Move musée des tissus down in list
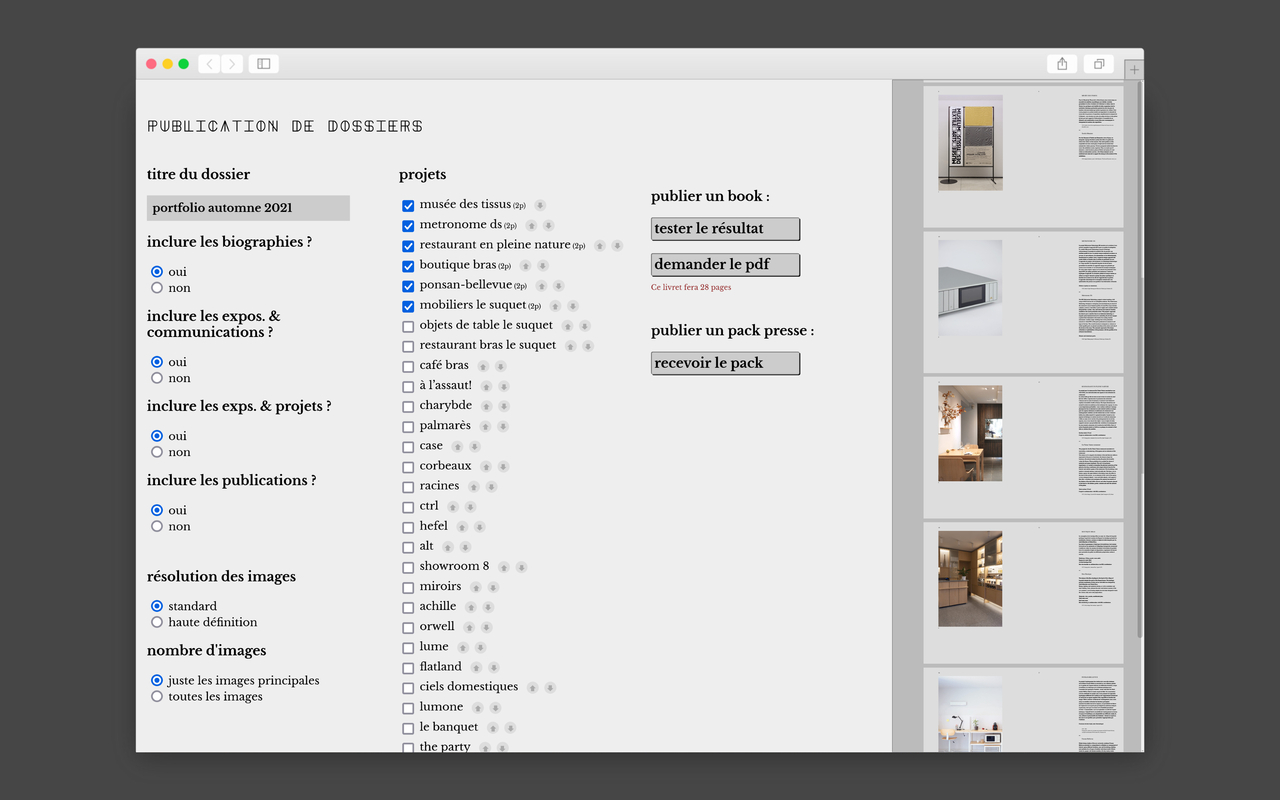This screenshot has height=800, width=1280. (540, 205)
